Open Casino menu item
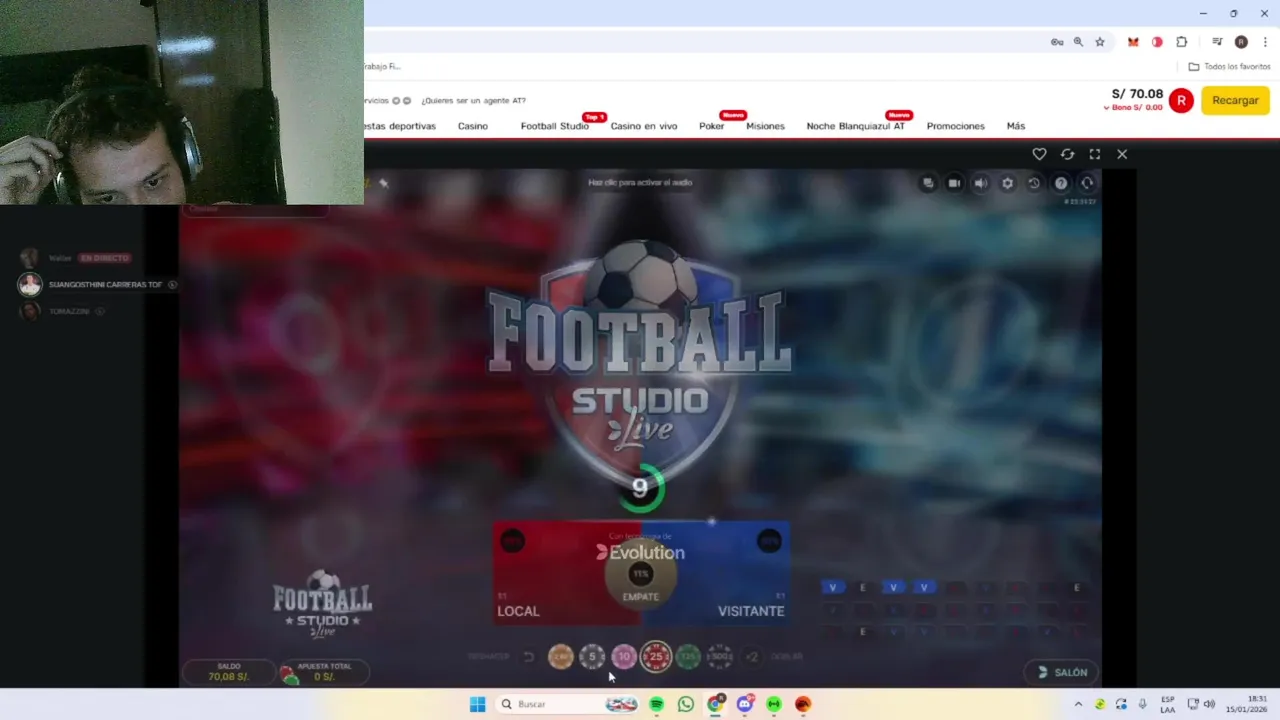Screen dimensions: 1280x720 pos(473,126)
